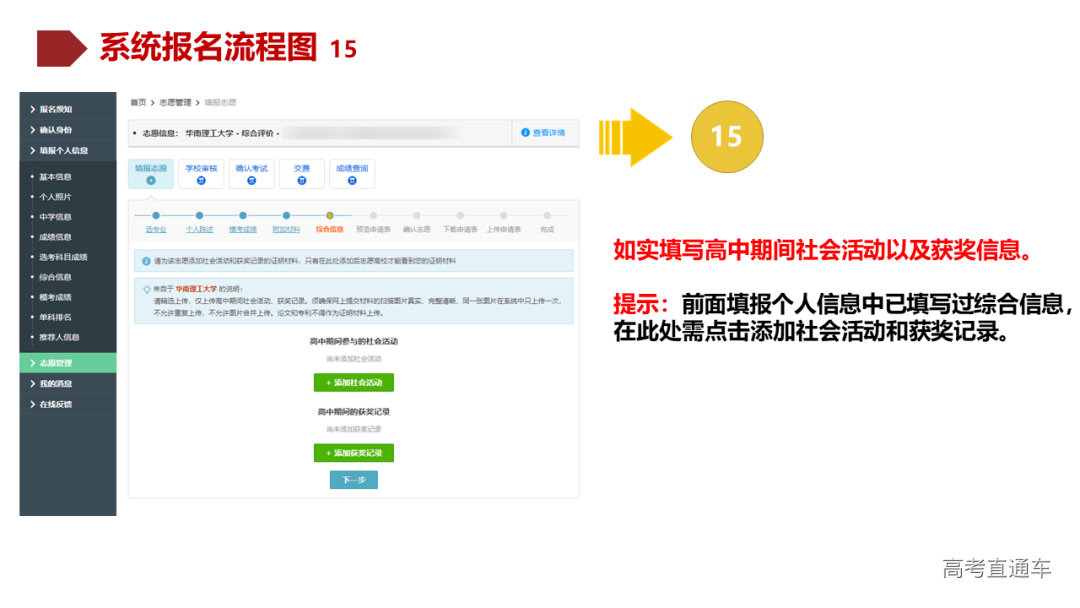Viewport: 1080px width, 608px height.
Task: Click the yellow circled 15 badge
Action: click(x=727, y=137)
